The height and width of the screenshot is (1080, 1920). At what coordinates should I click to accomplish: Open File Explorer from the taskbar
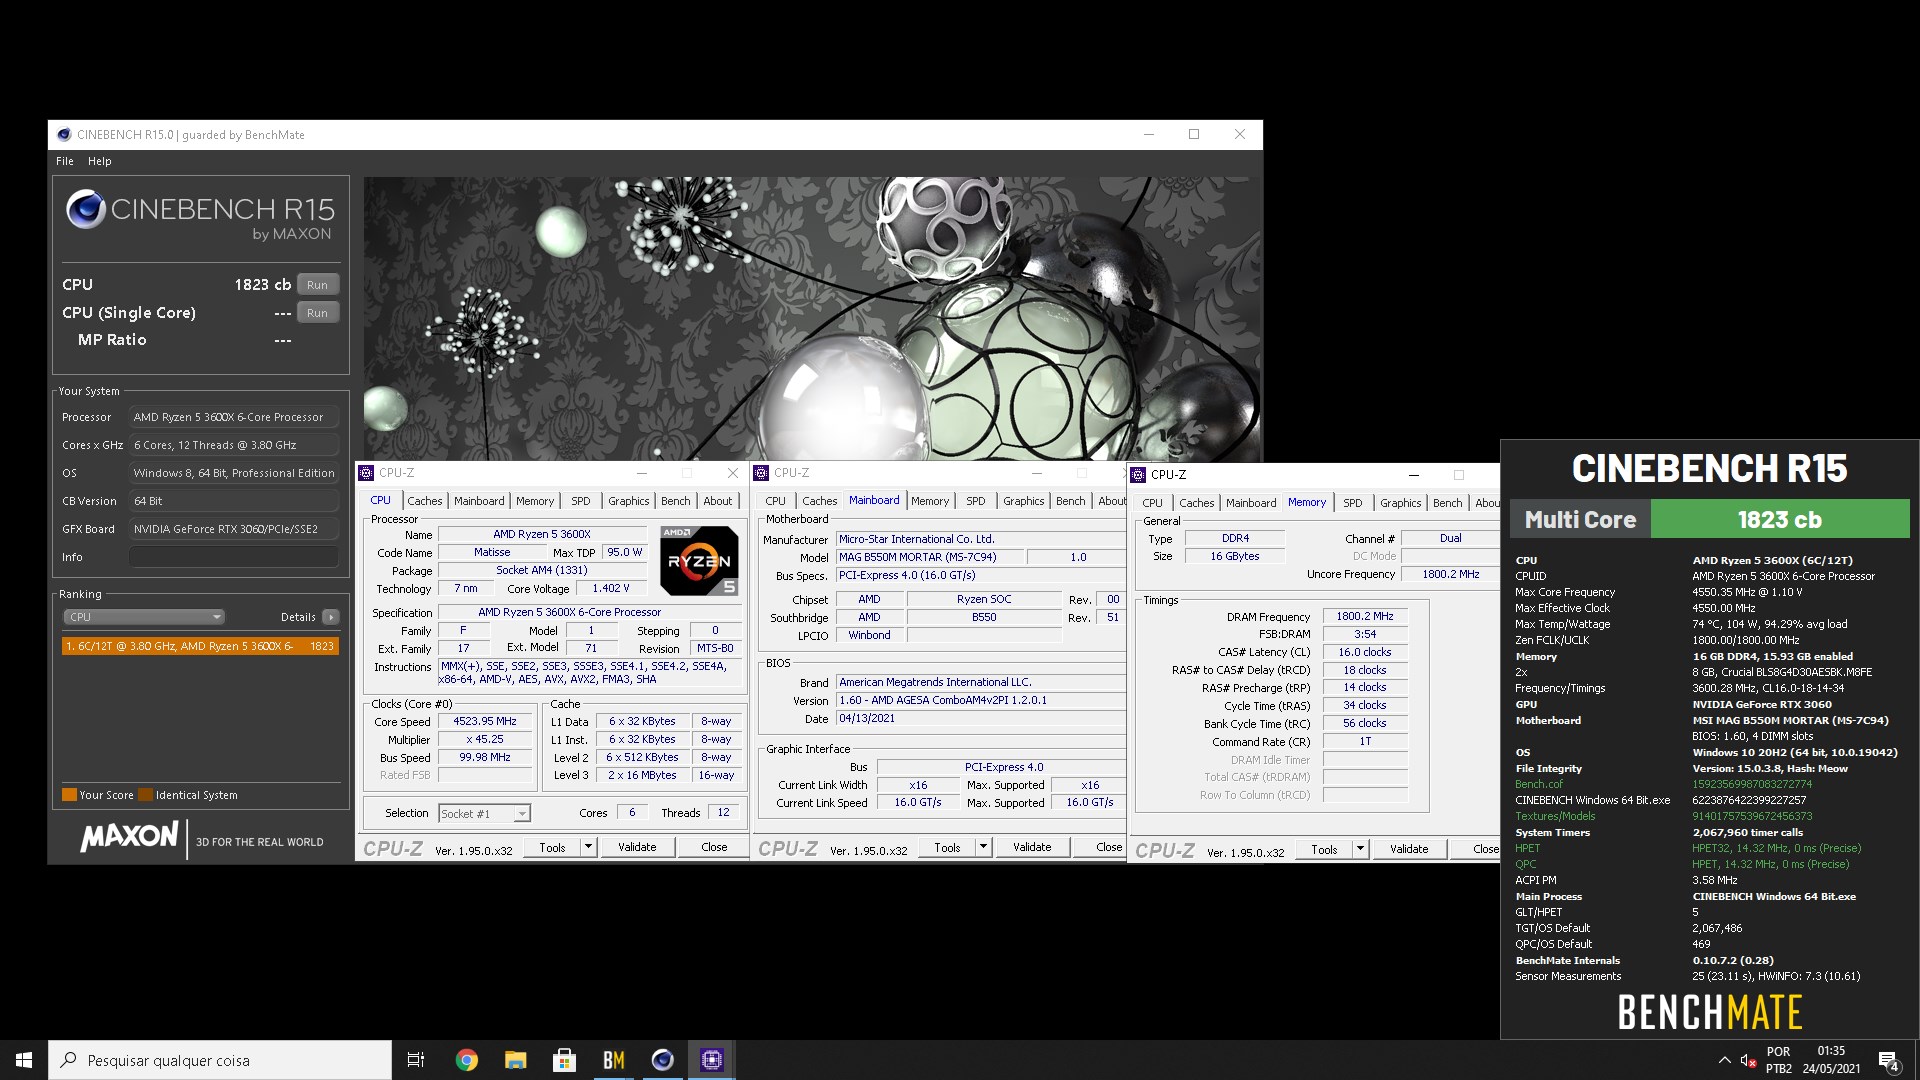515,1060
